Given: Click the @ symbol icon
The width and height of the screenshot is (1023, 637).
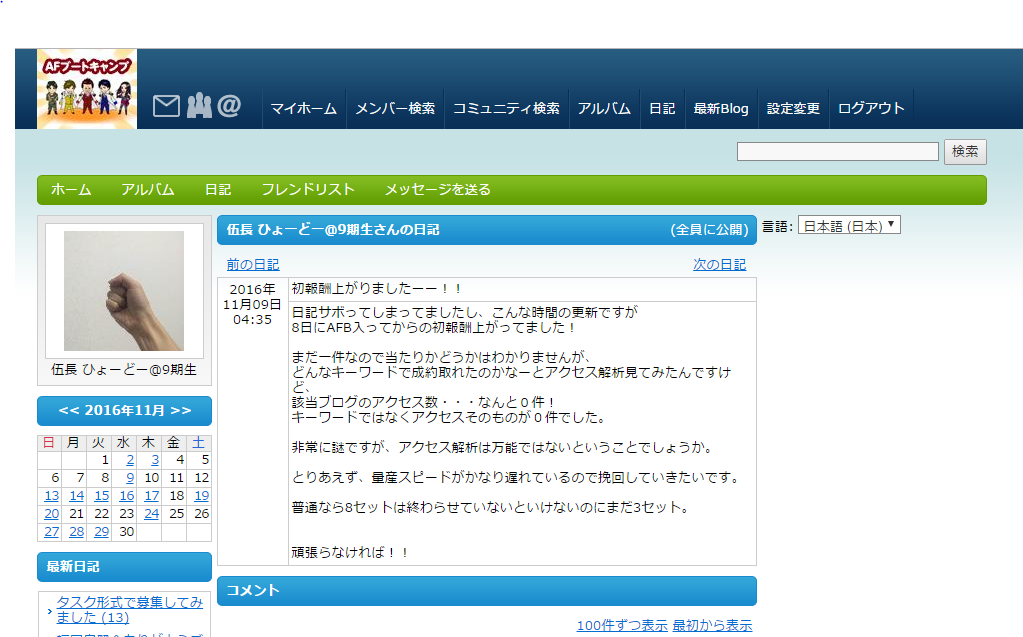Looking at the screenshot, I should 229,106.
